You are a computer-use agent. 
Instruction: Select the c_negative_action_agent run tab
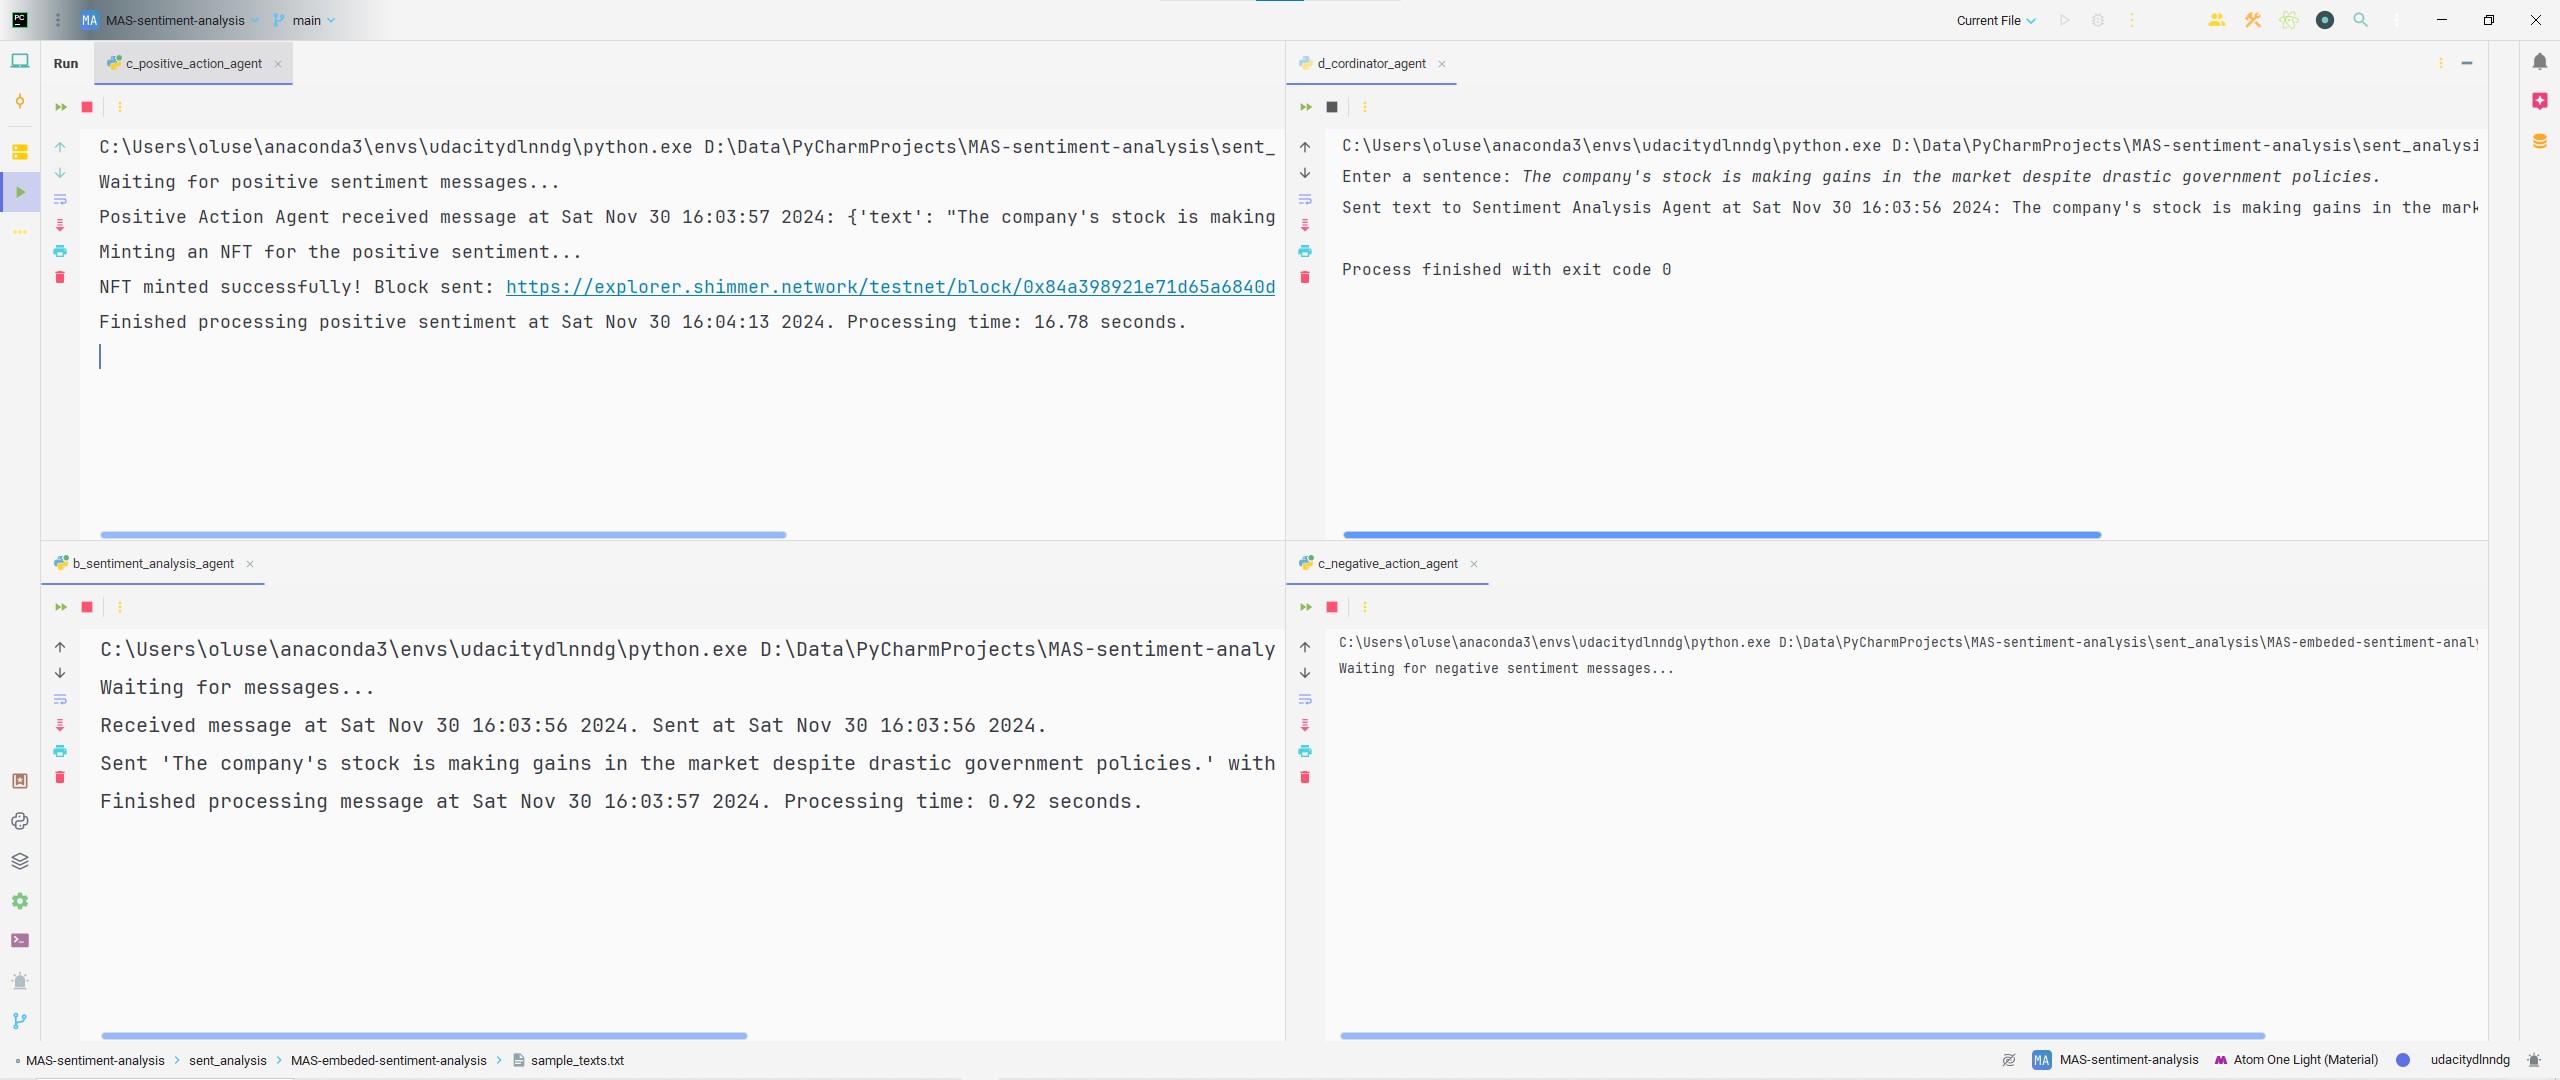[x=1386, y=564]
